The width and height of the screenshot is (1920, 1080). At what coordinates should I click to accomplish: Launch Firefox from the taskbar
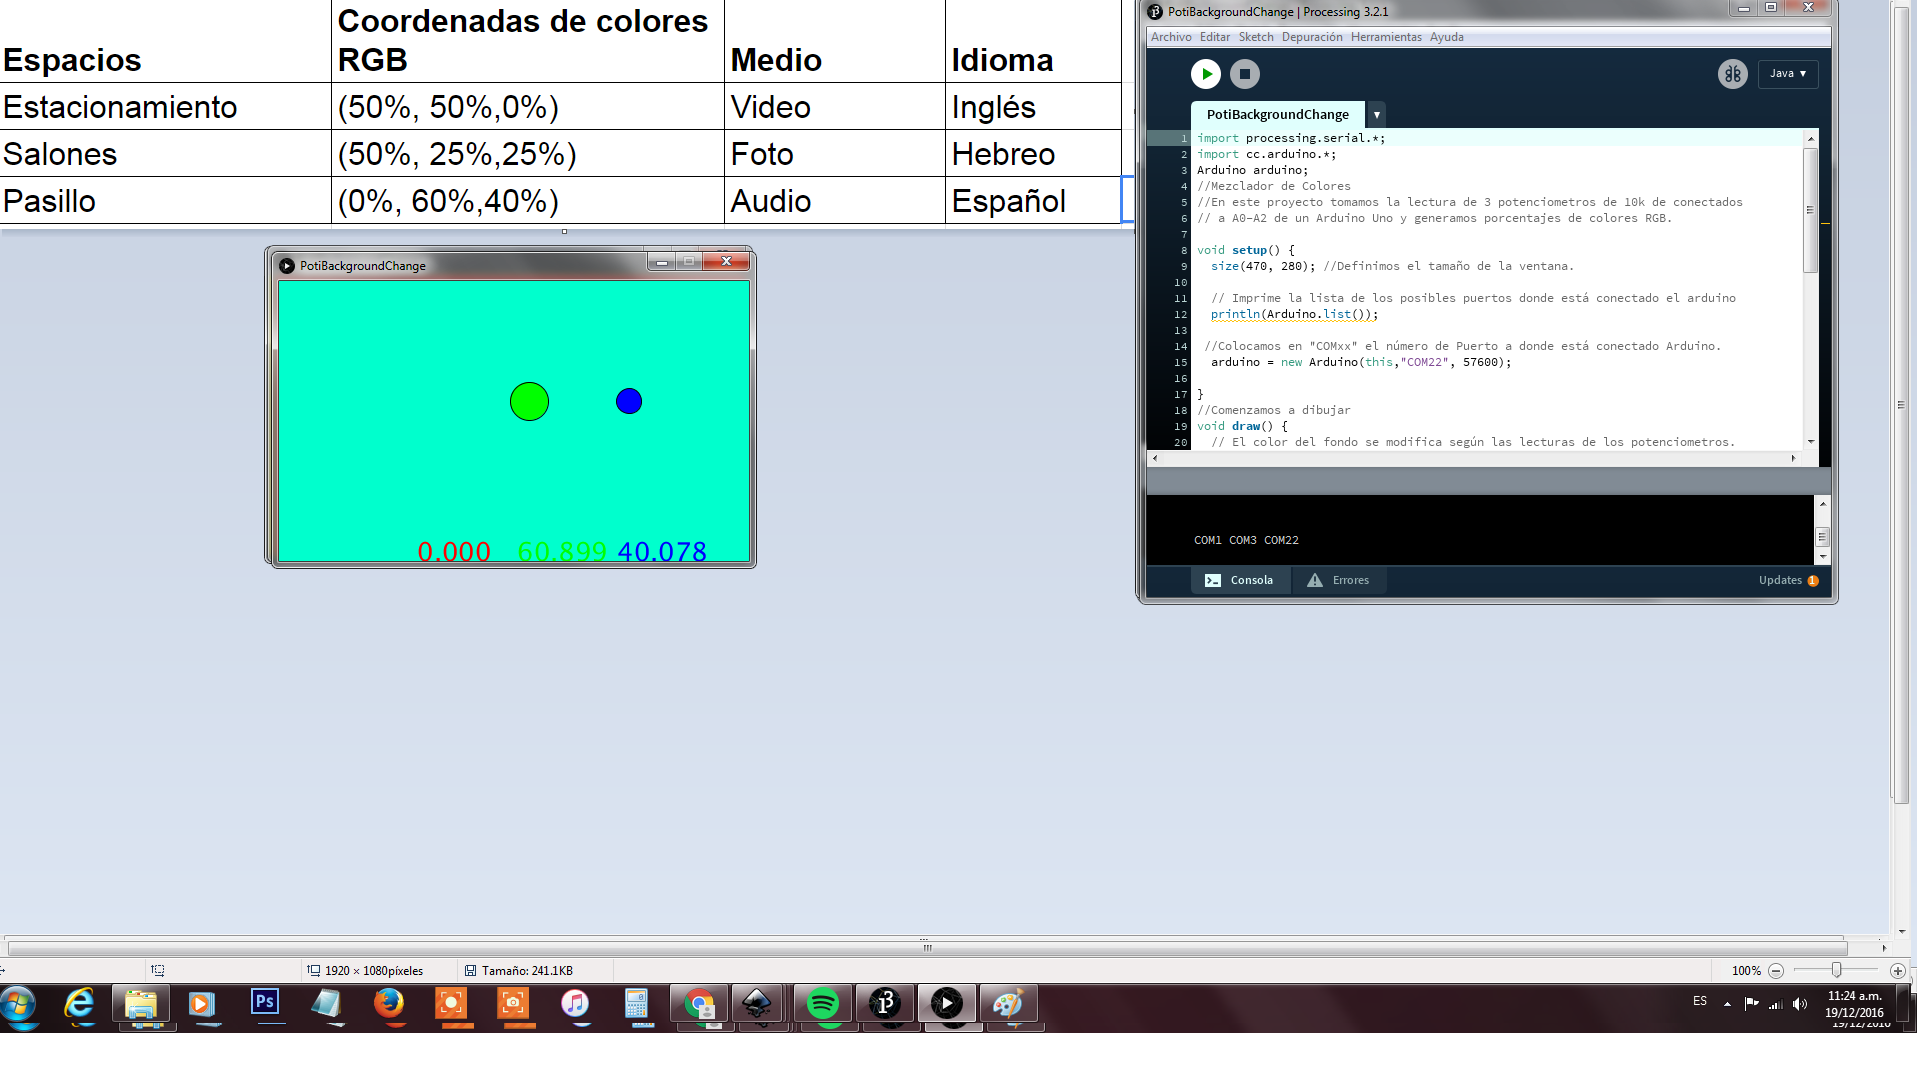coord(389,1003)
